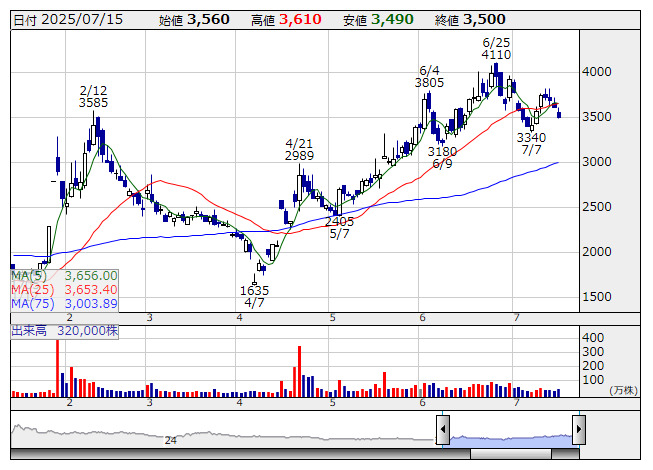Click the 始値 3,560 open price
653x470 pixels.
(194, 20)
